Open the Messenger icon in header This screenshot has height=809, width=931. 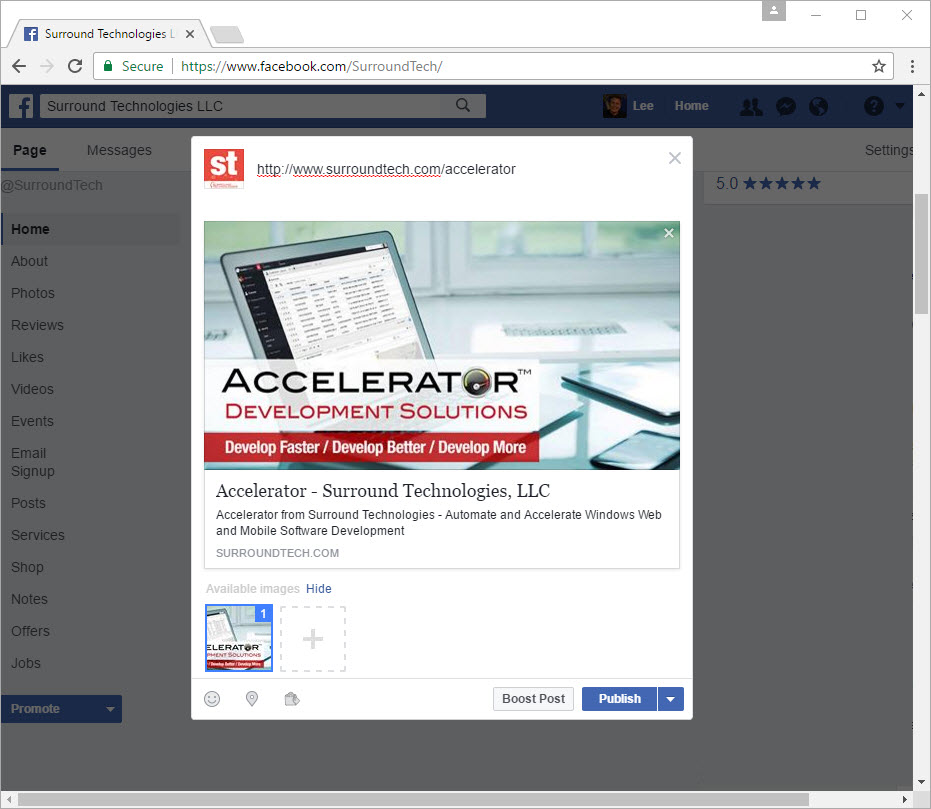click(786, 106)
